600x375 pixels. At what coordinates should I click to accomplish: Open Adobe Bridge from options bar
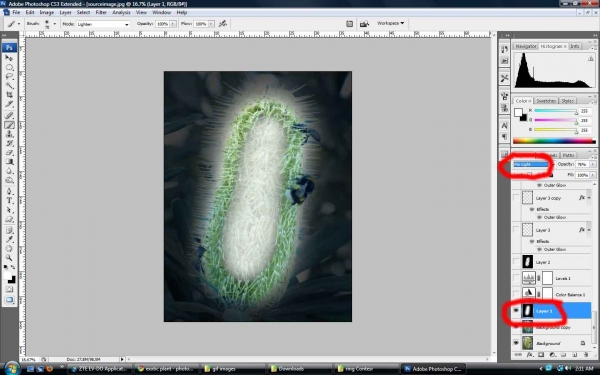click(364, 24)
